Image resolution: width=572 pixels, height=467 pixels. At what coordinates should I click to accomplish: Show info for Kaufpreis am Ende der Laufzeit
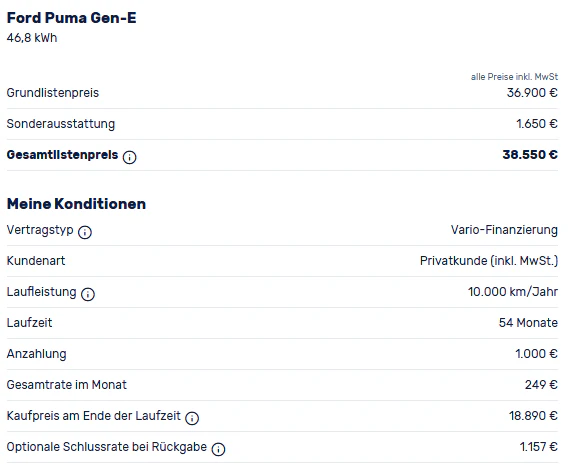(192, 418)
